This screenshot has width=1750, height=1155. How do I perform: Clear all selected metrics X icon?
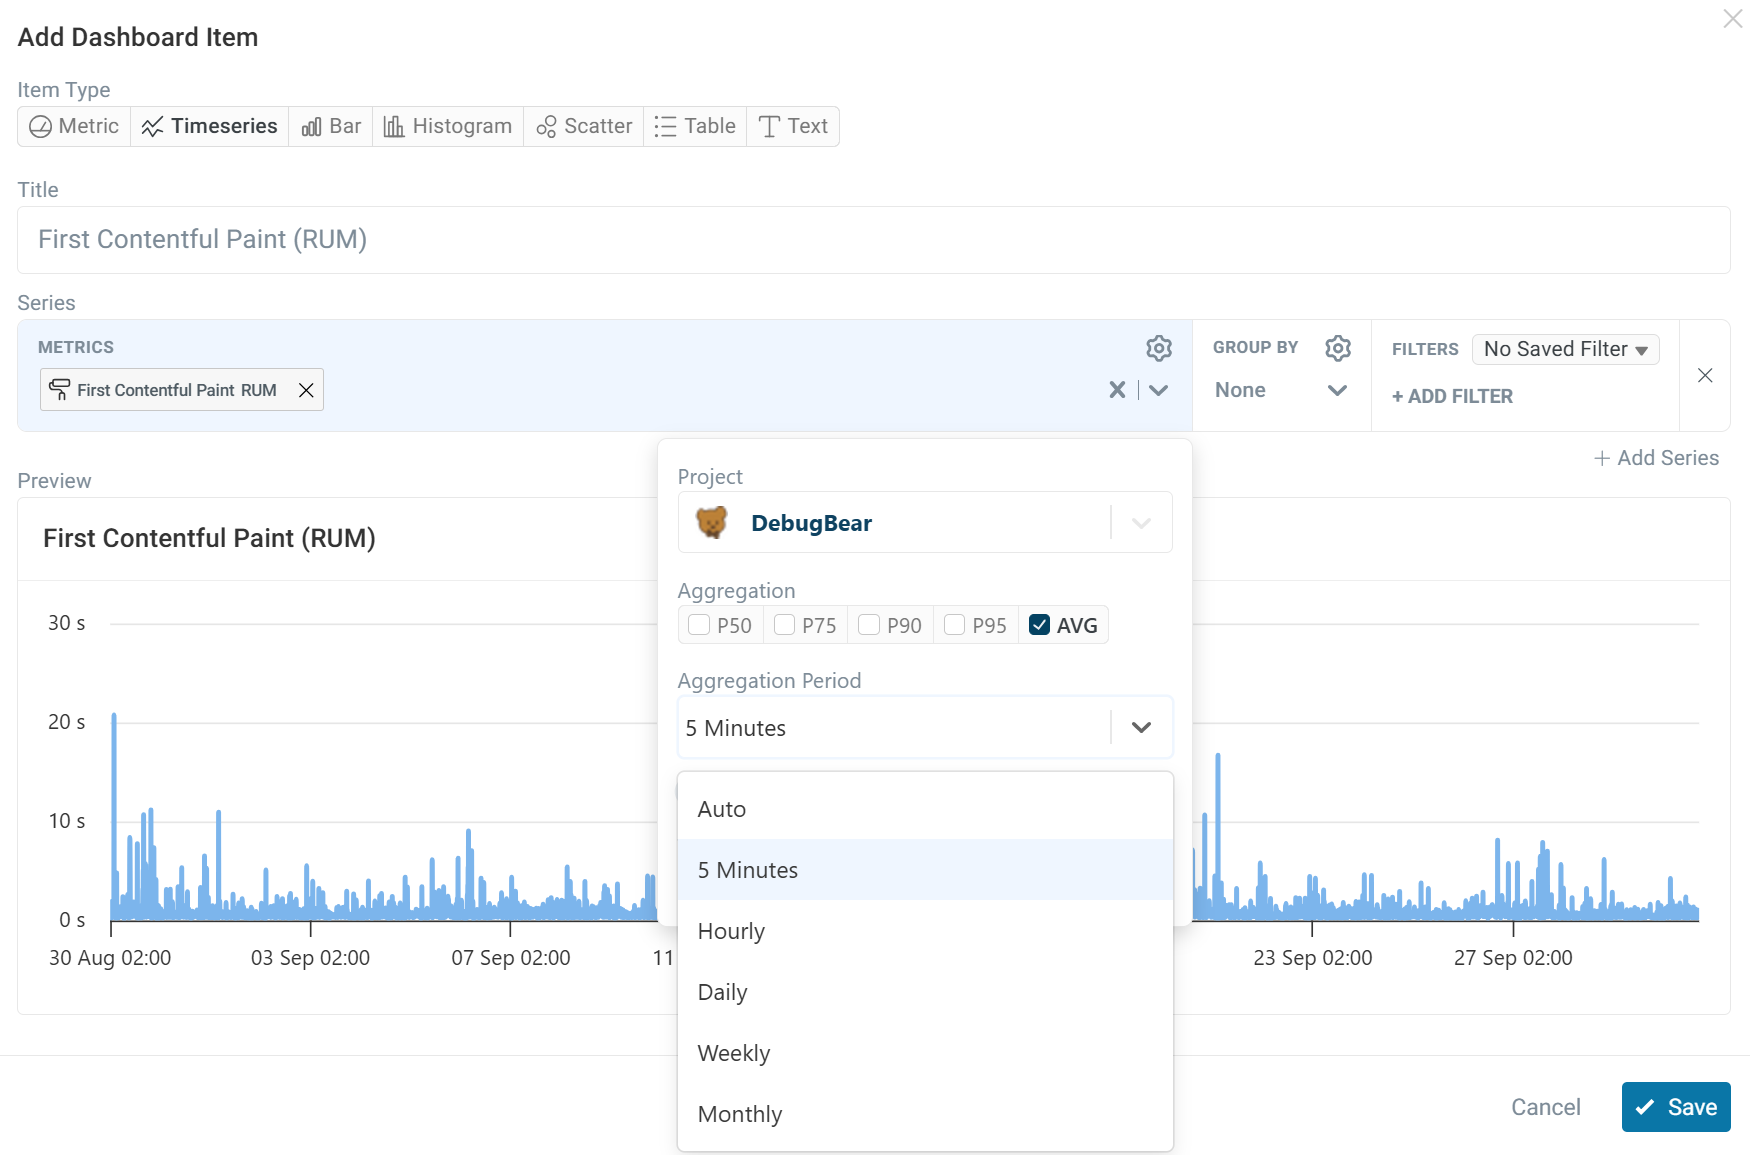(1117, 390)
